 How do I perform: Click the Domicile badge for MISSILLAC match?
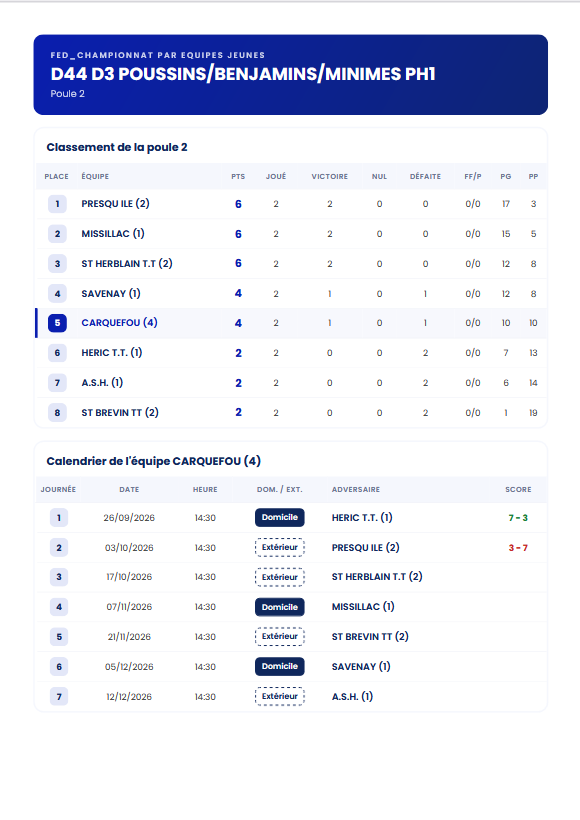[280, 607]
